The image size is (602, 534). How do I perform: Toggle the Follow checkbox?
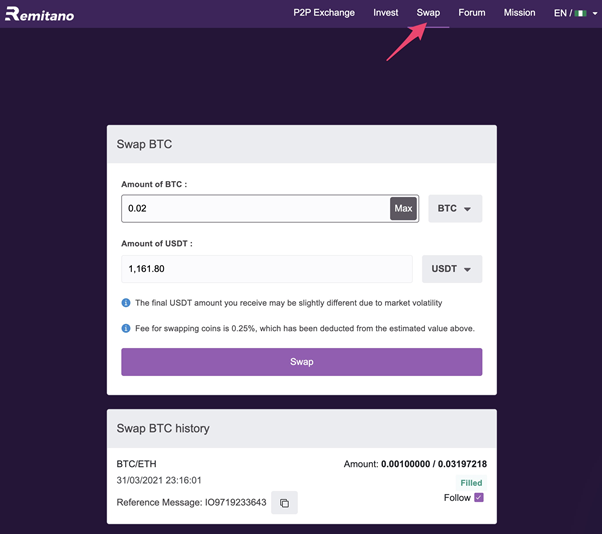479,498
